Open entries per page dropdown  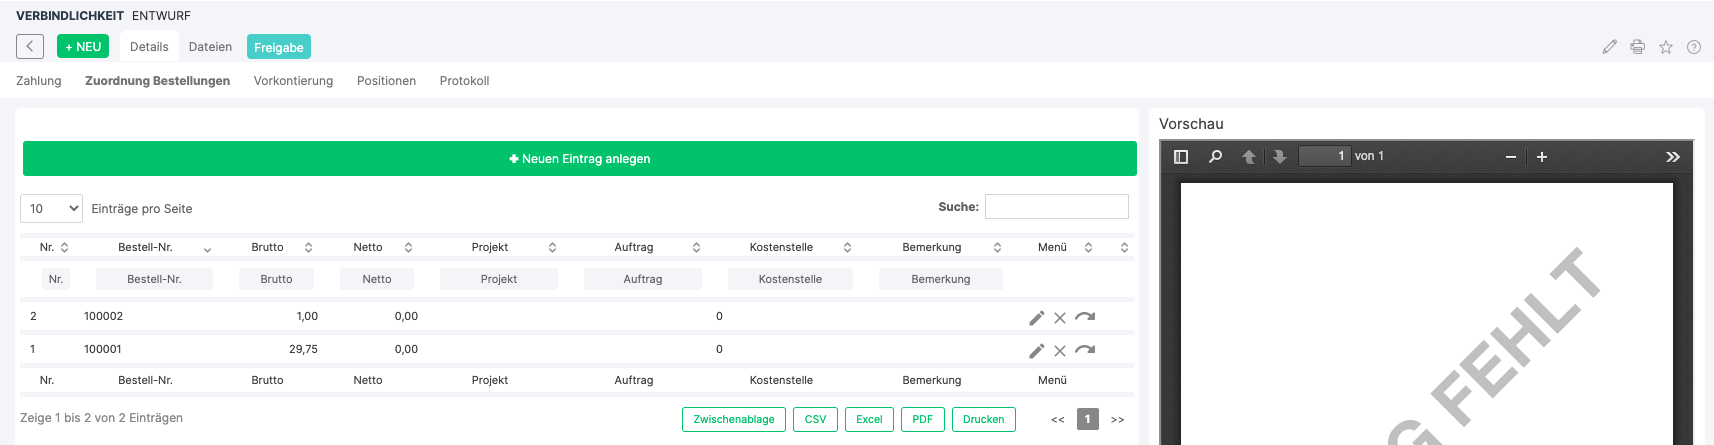[51, 209]
